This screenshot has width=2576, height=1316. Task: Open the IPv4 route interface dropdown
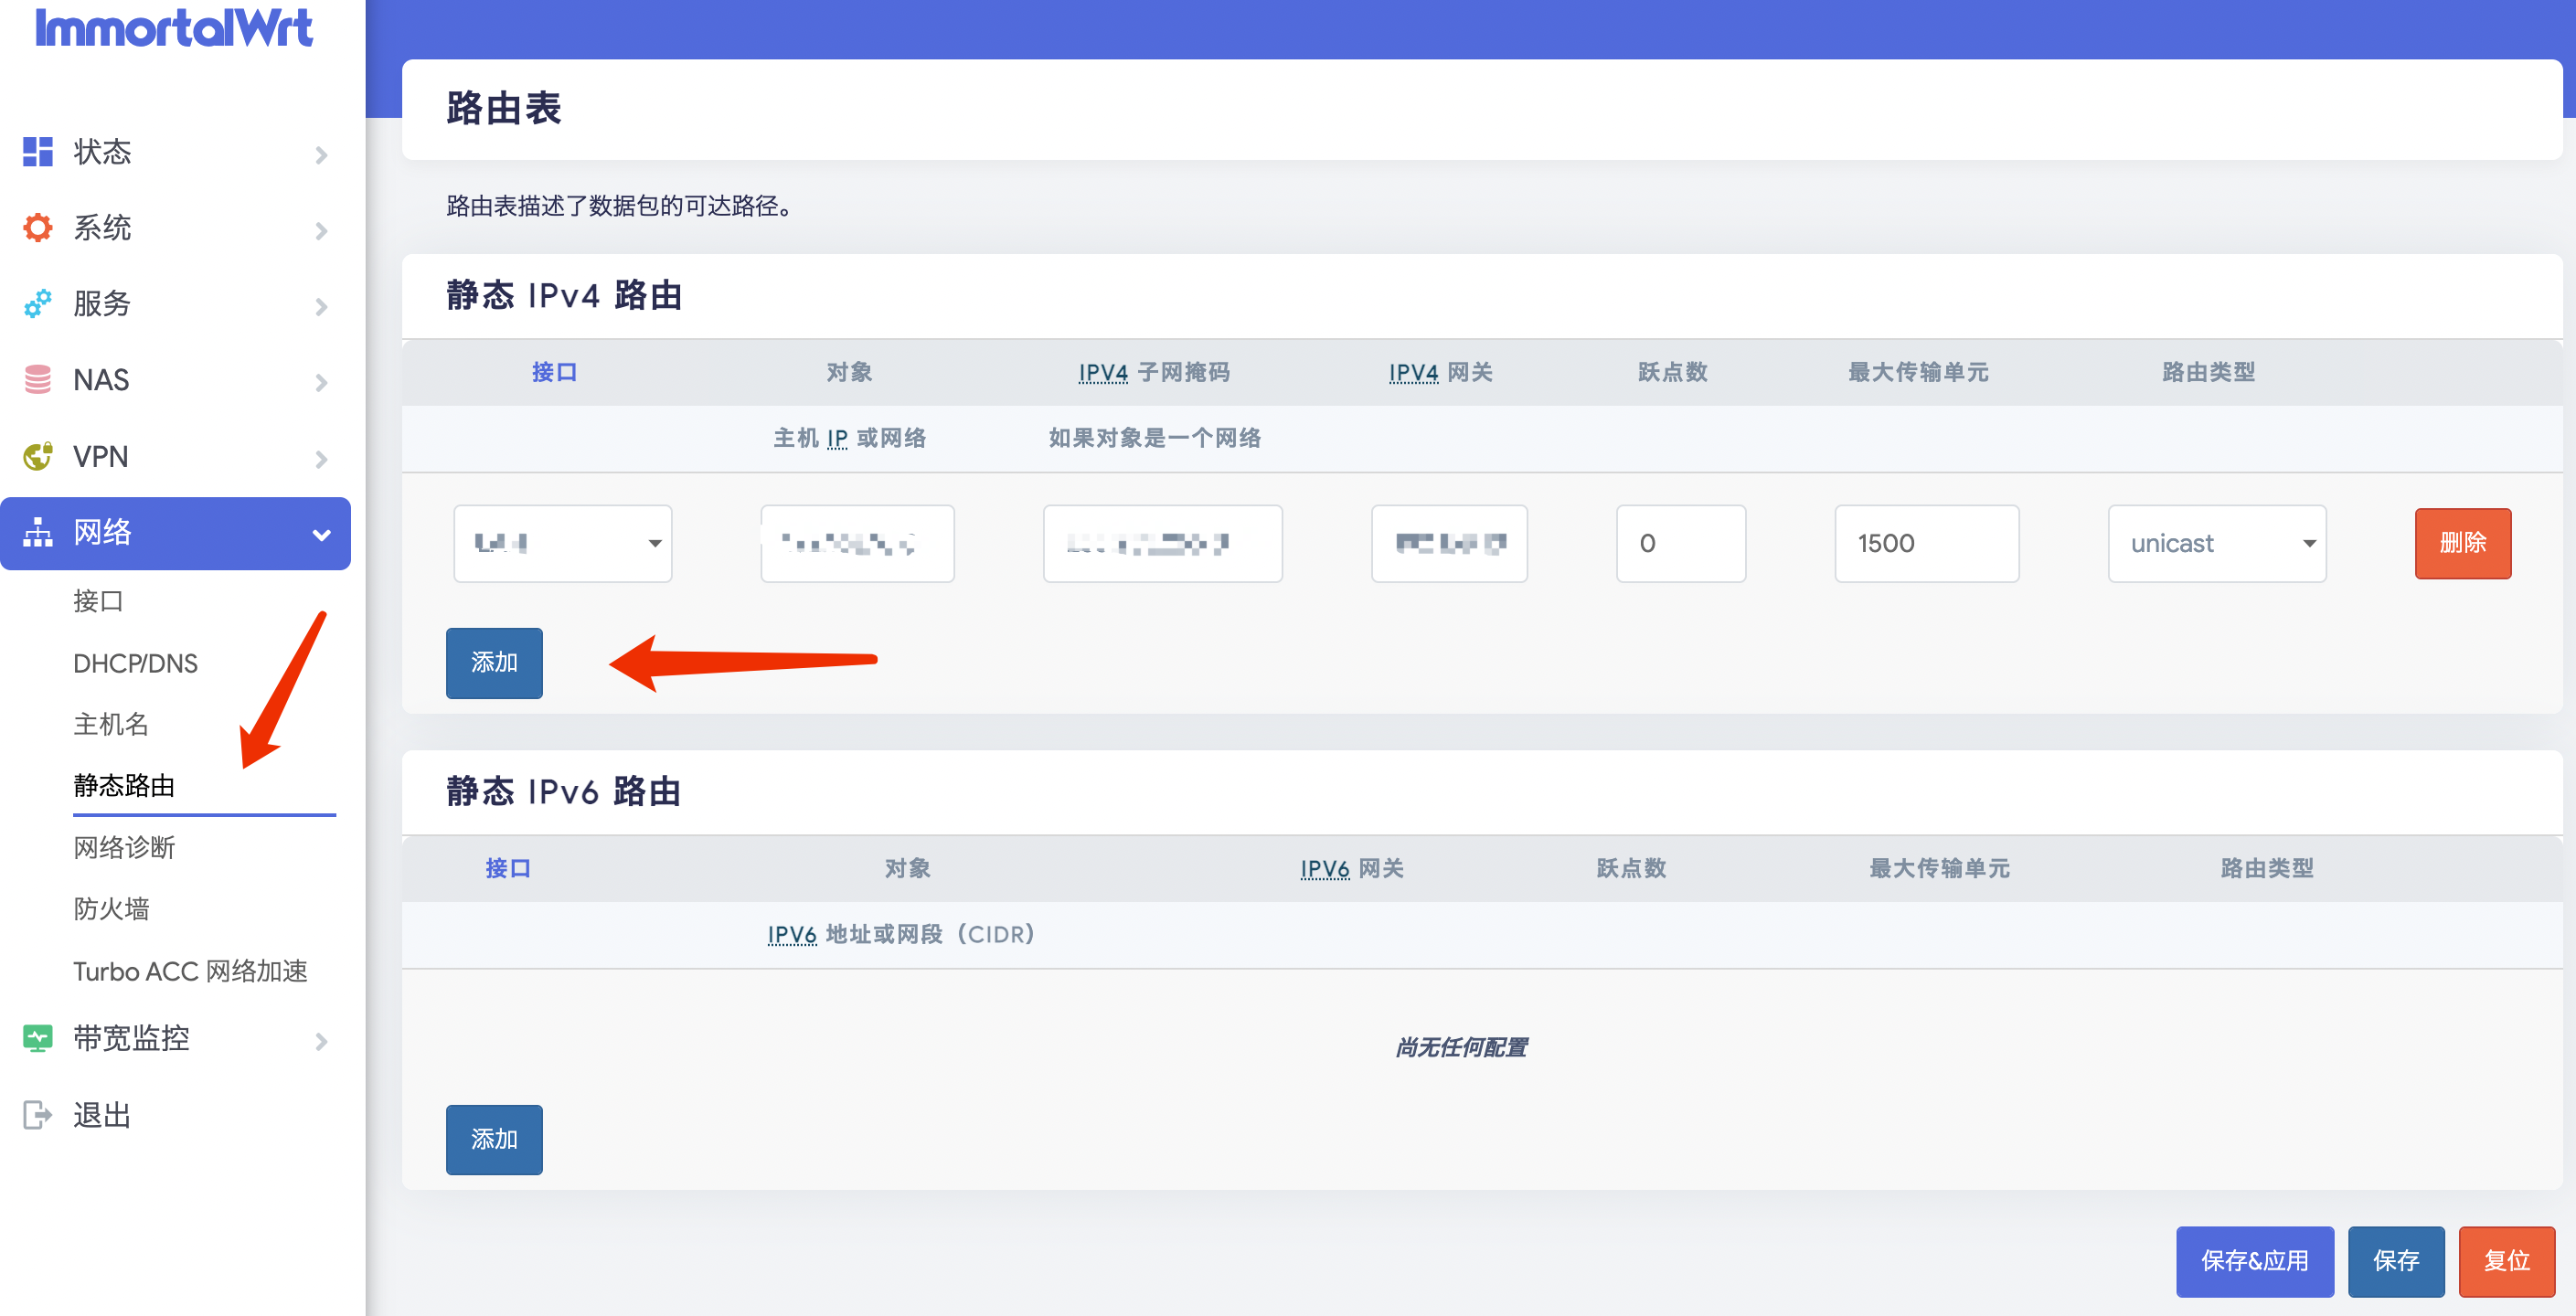[563, 544]
